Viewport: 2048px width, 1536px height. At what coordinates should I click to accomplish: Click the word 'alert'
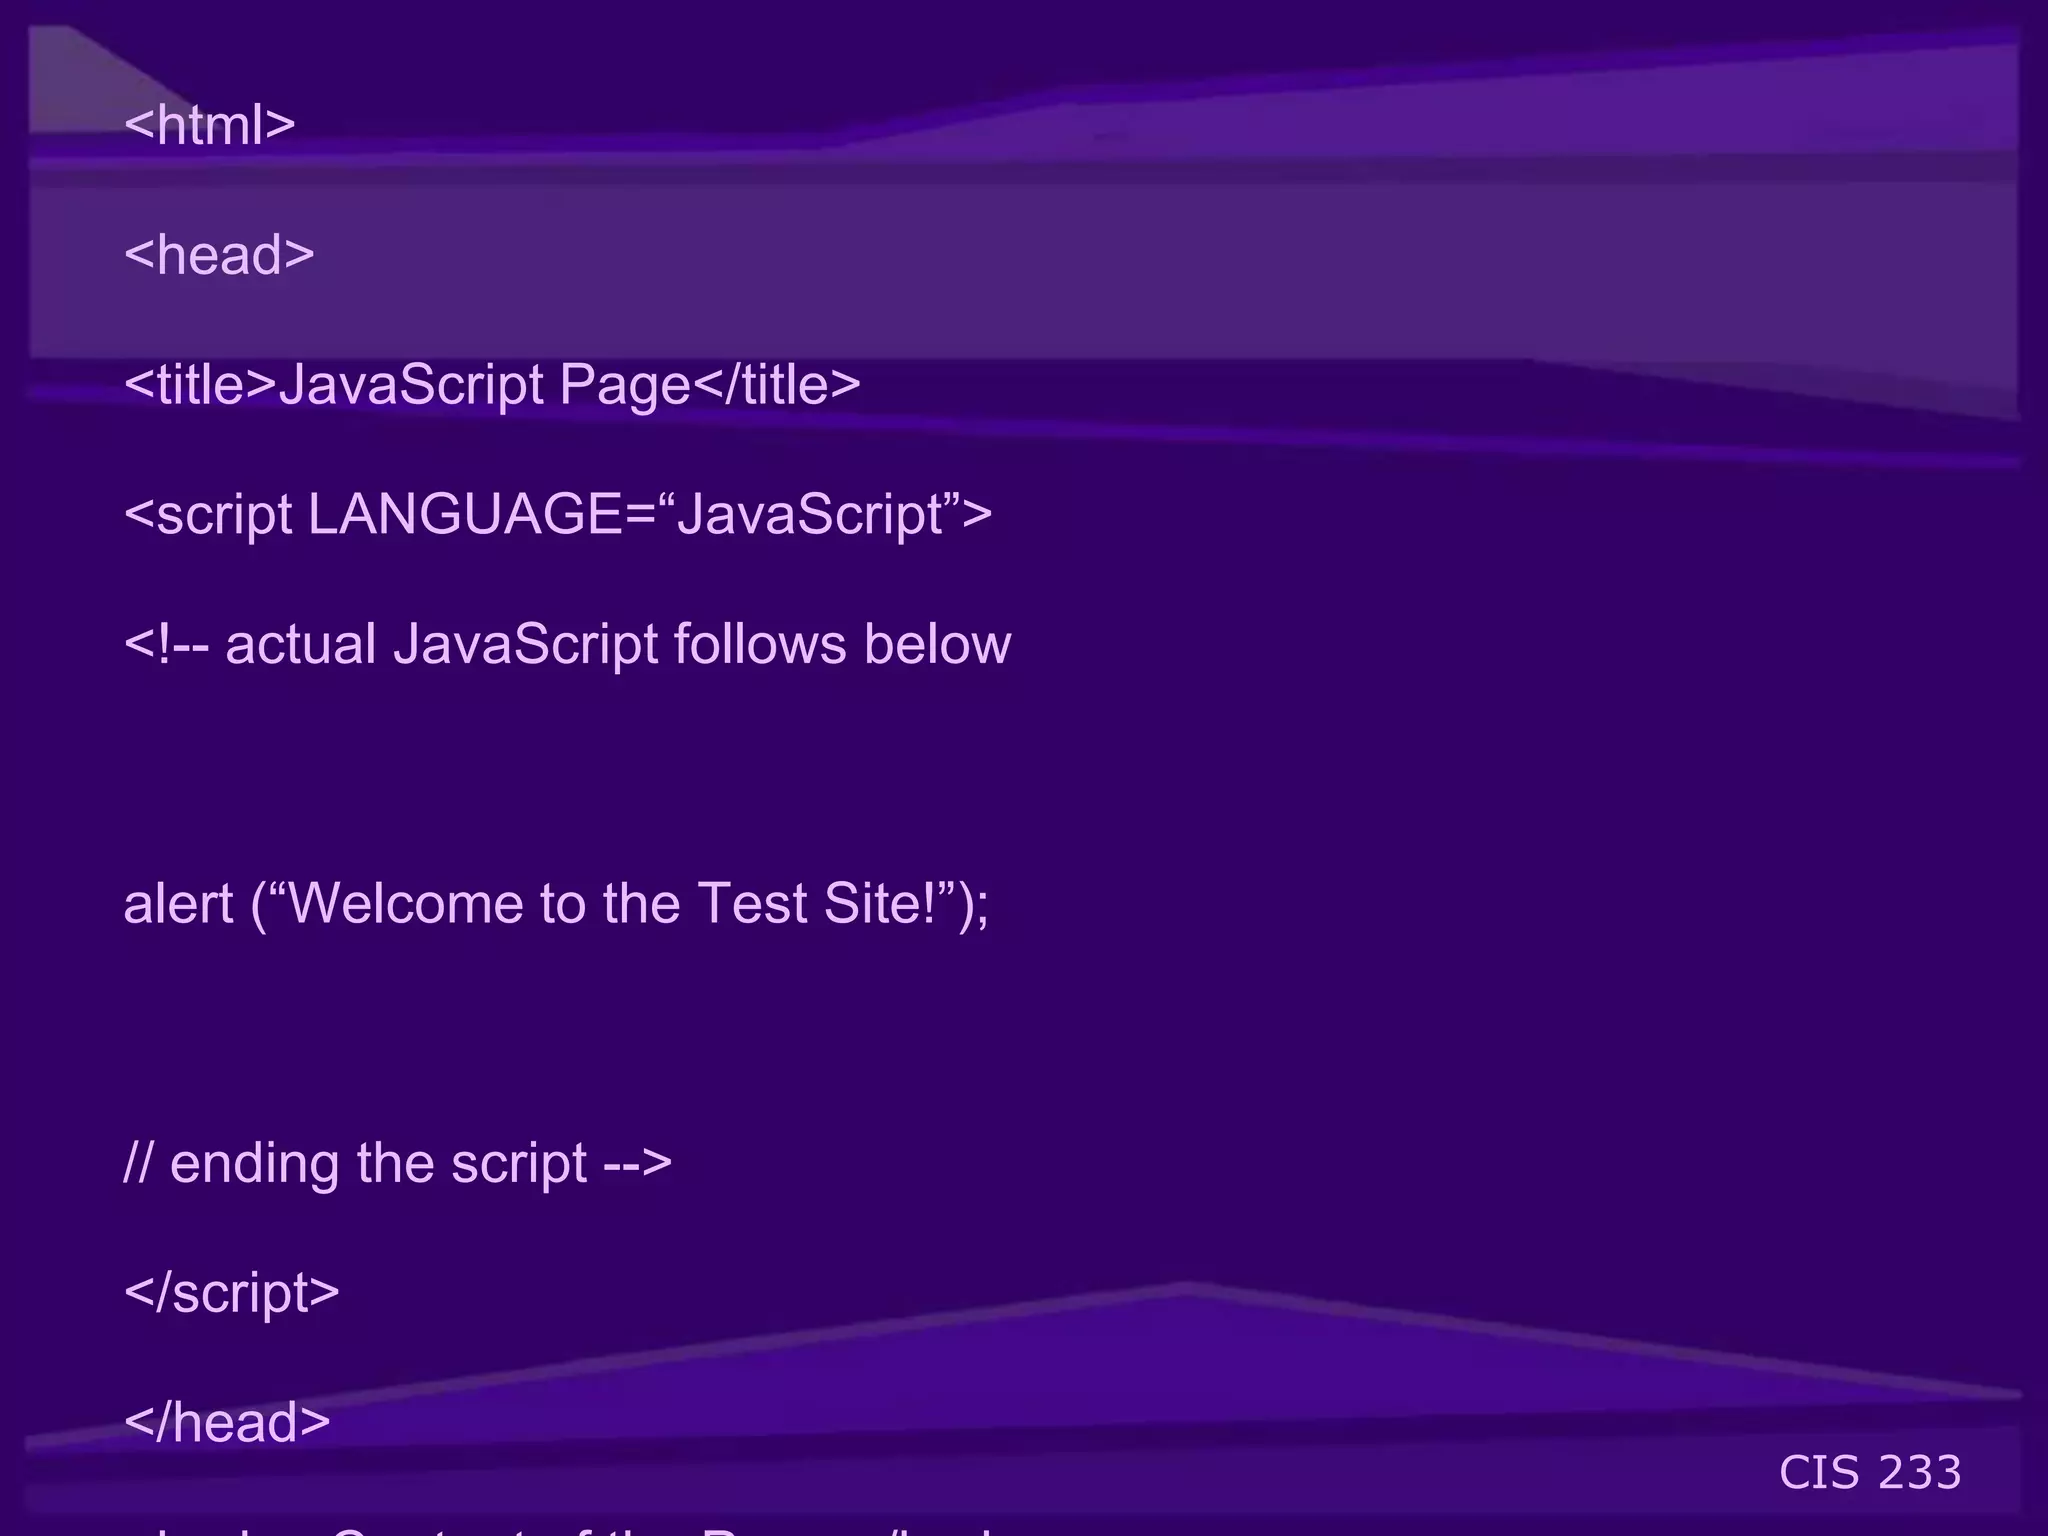[178, 904]
